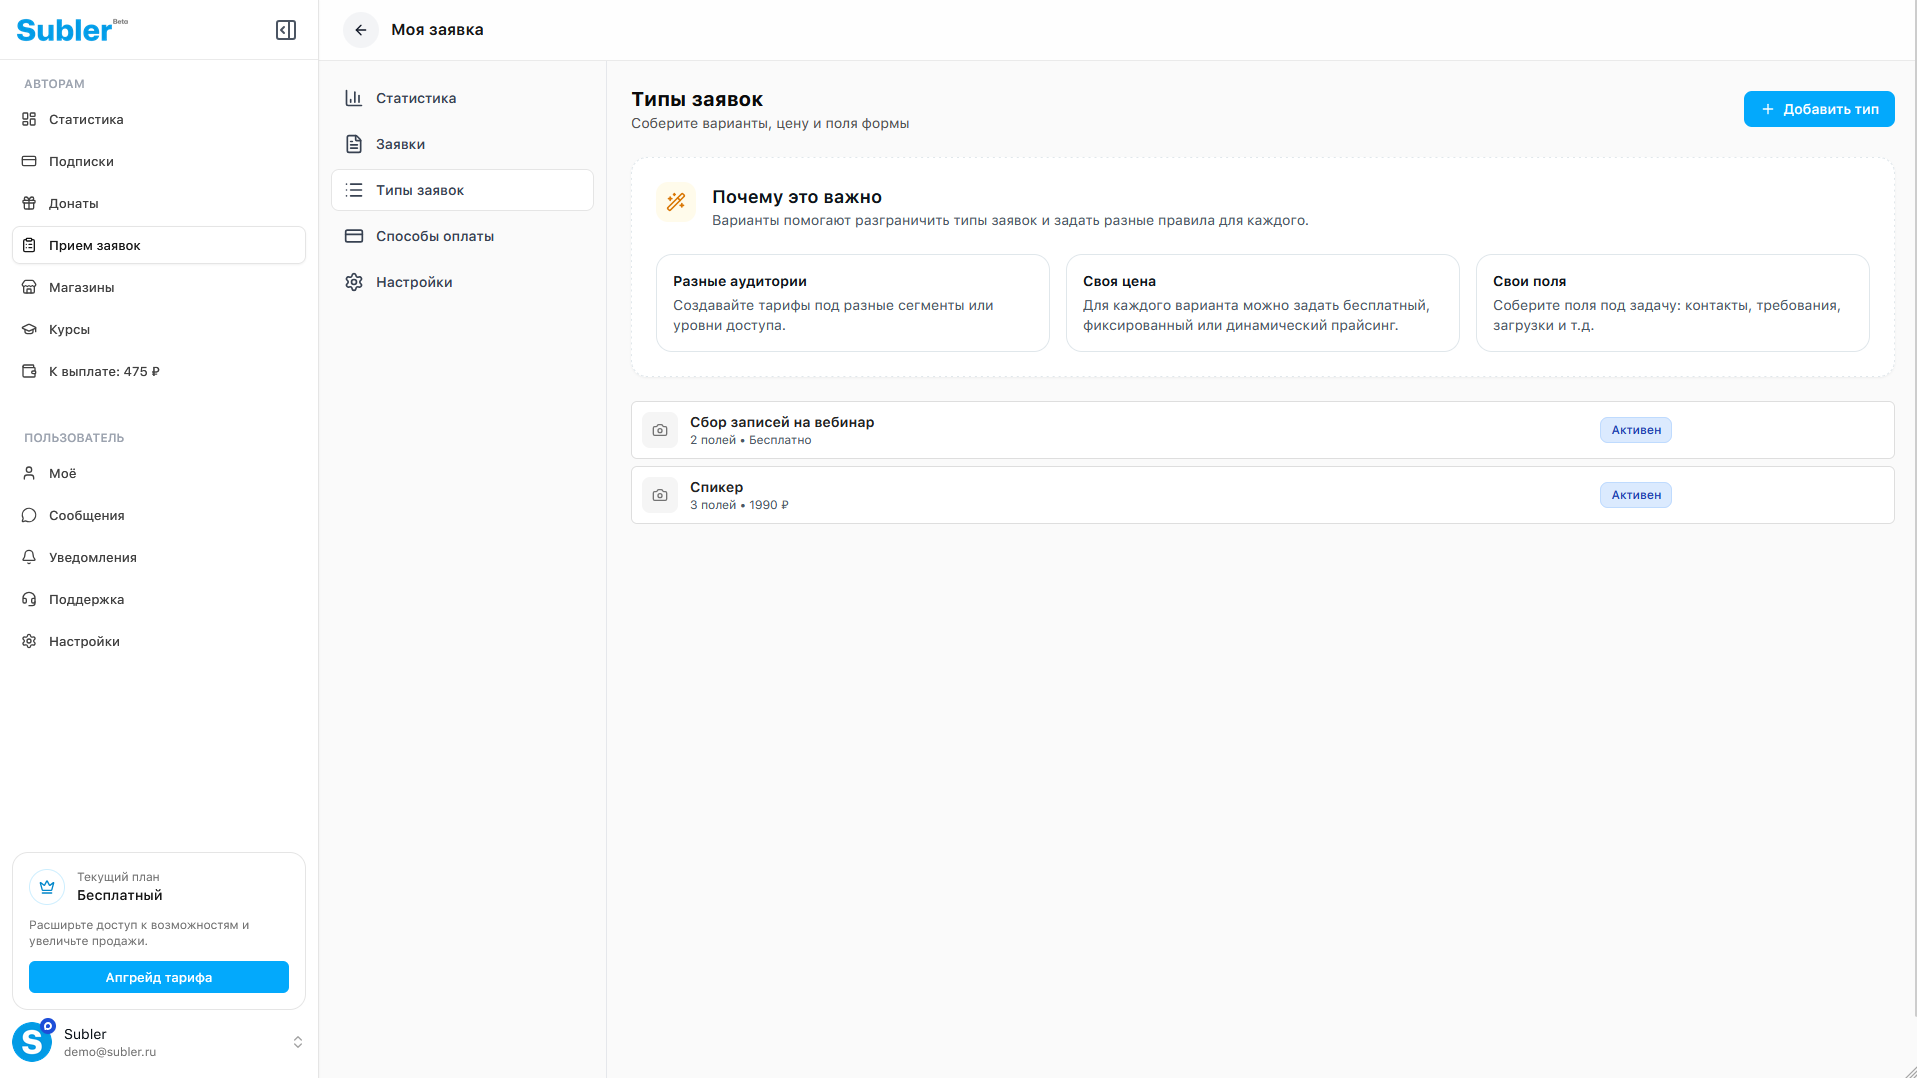Click the Subler logo at top left
Viewport: 1917px width, 1078px height.
(65, 30)
